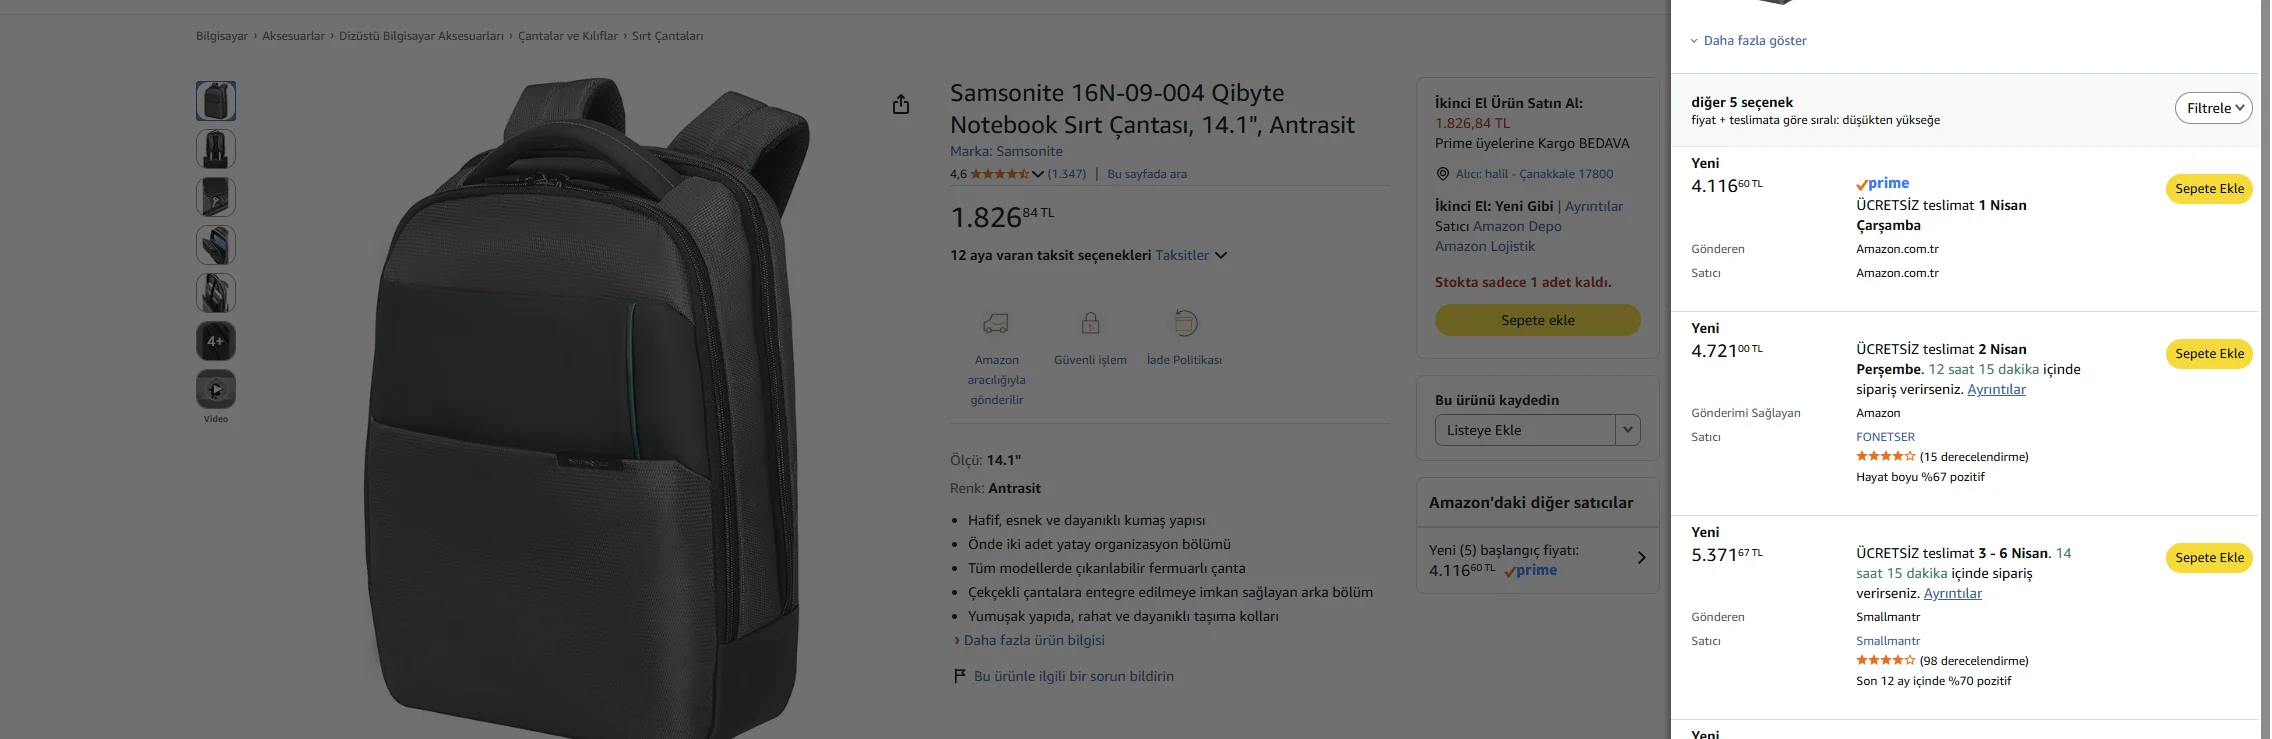Expand Daha fazla göster section
This screenshot has width=2272, height=739.
pyautogui.click(x=1754, y=41)
